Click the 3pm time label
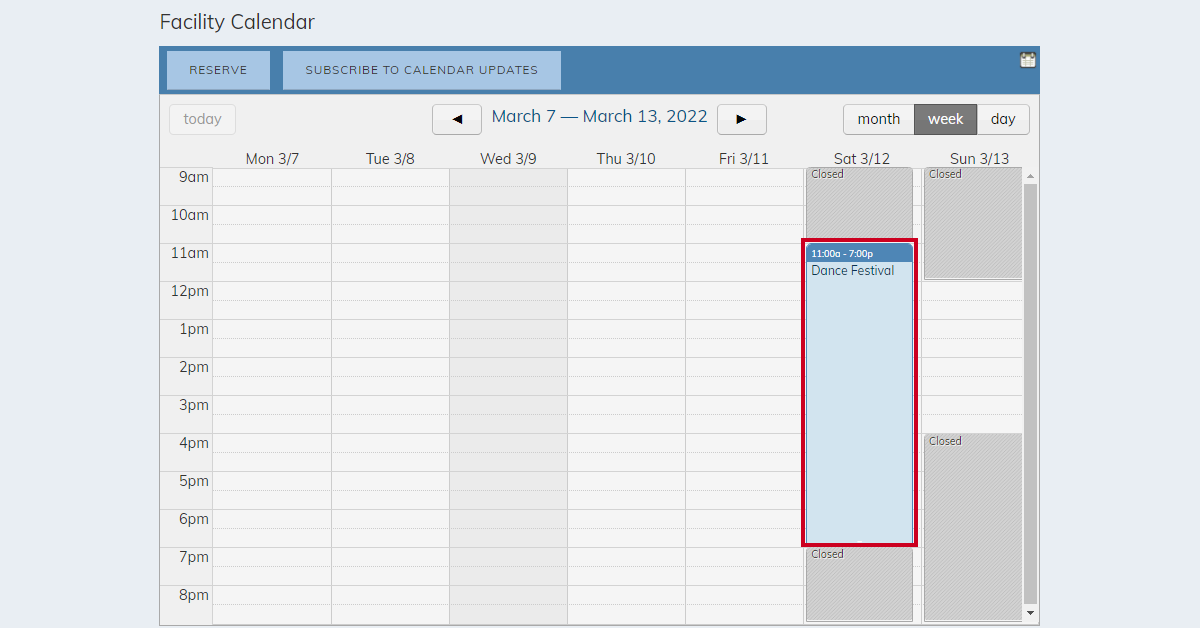This screenshot has width=1200, height=628. coord(194,405)
